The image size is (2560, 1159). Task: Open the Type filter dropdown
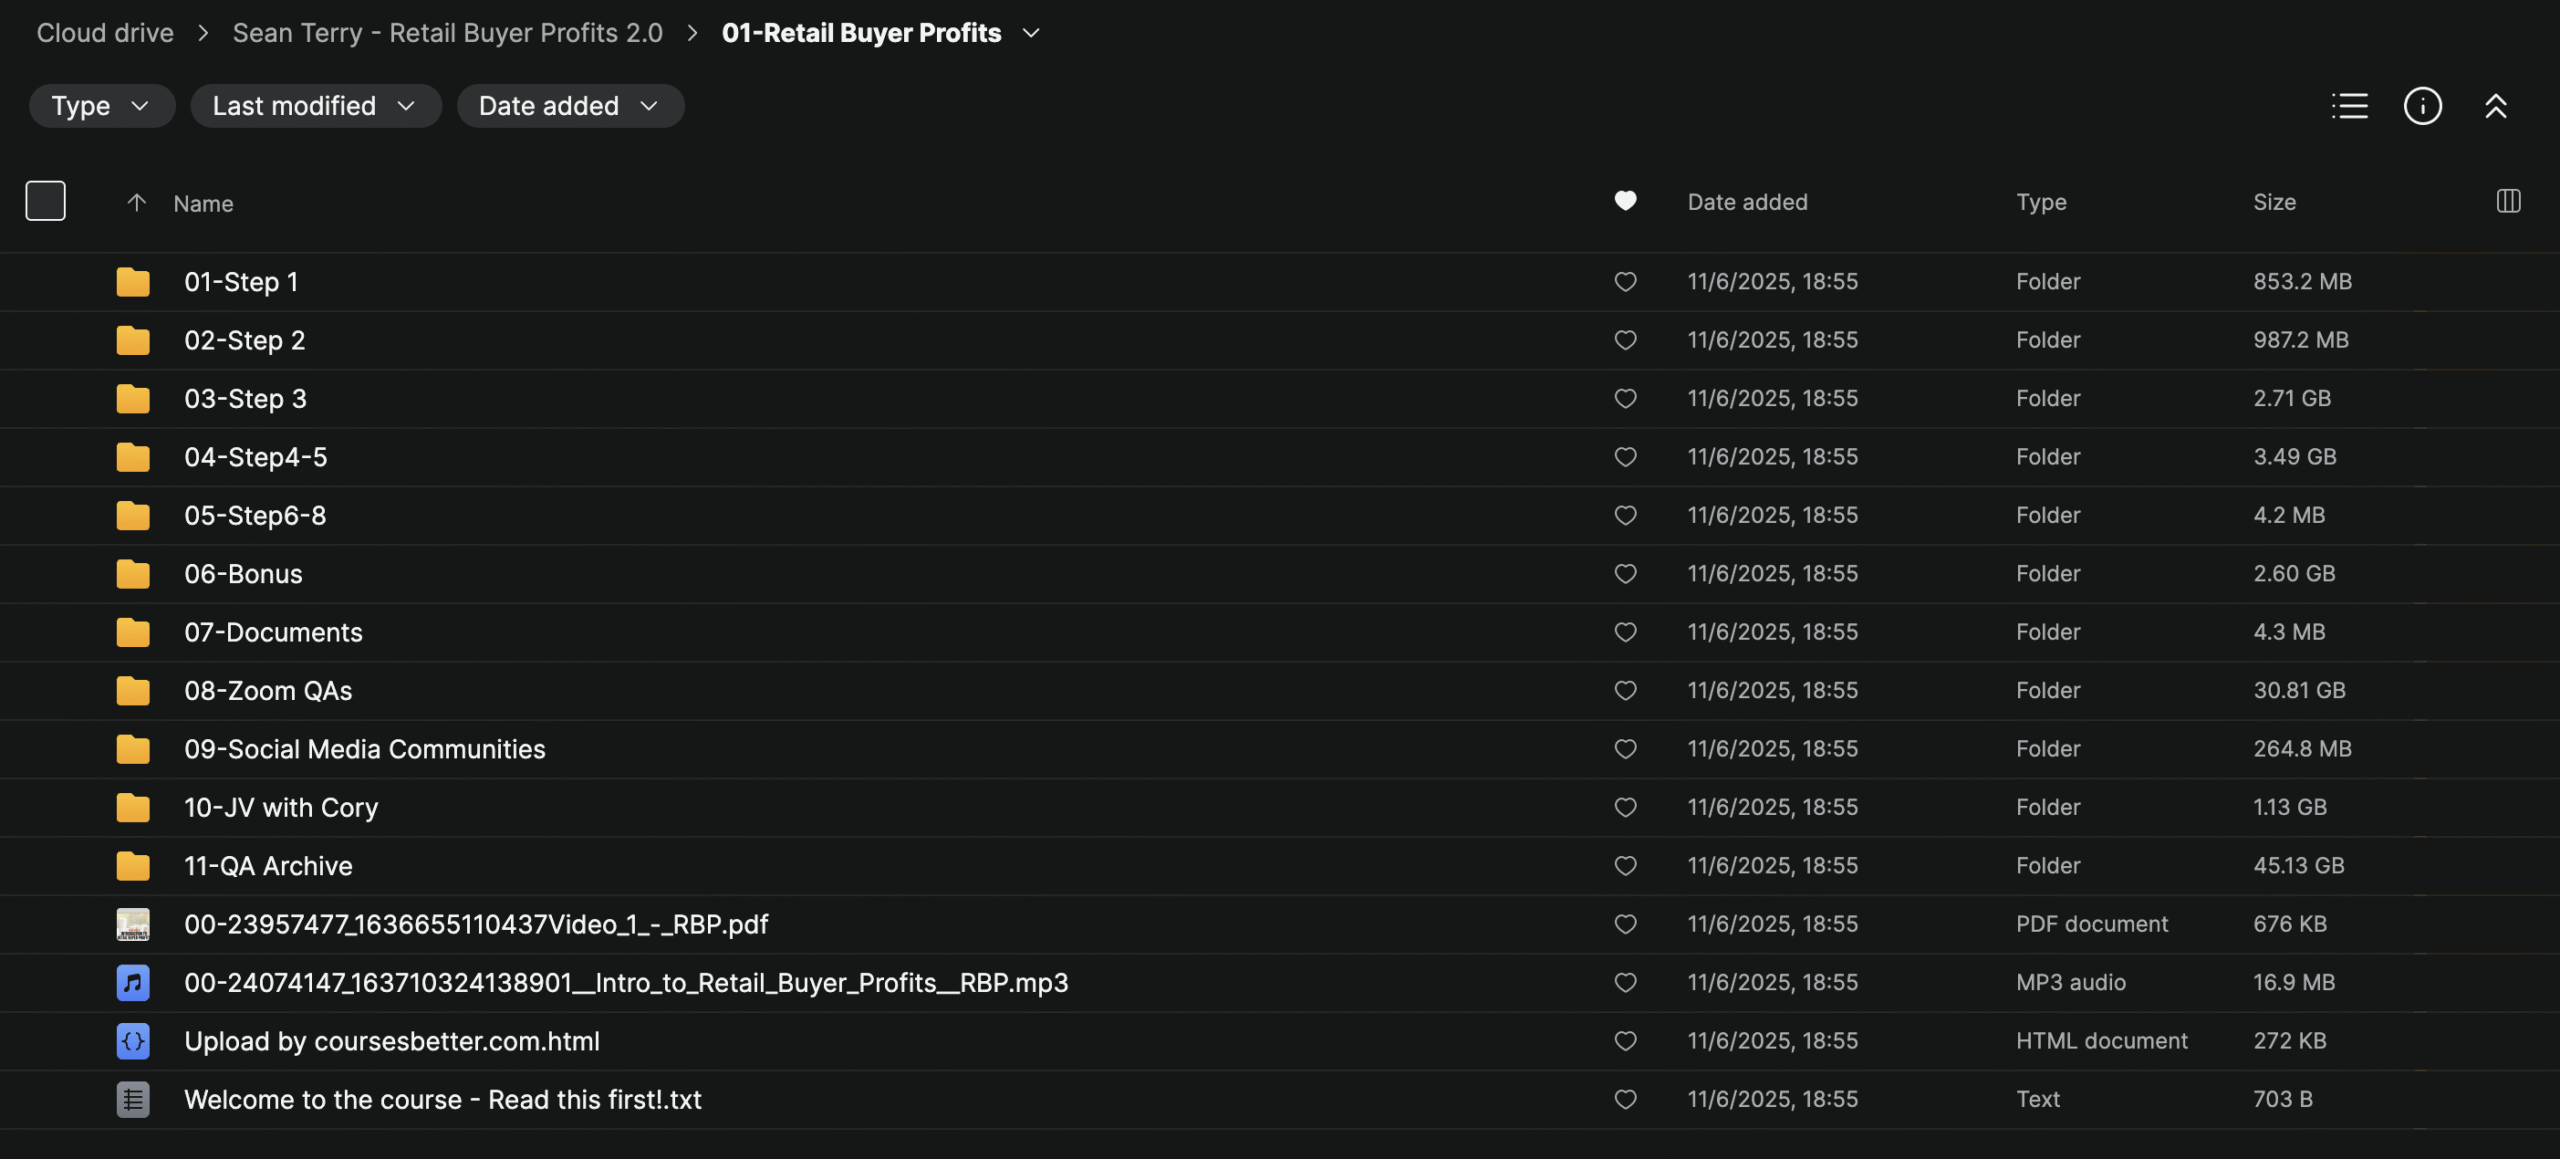[x=101, y=106]
